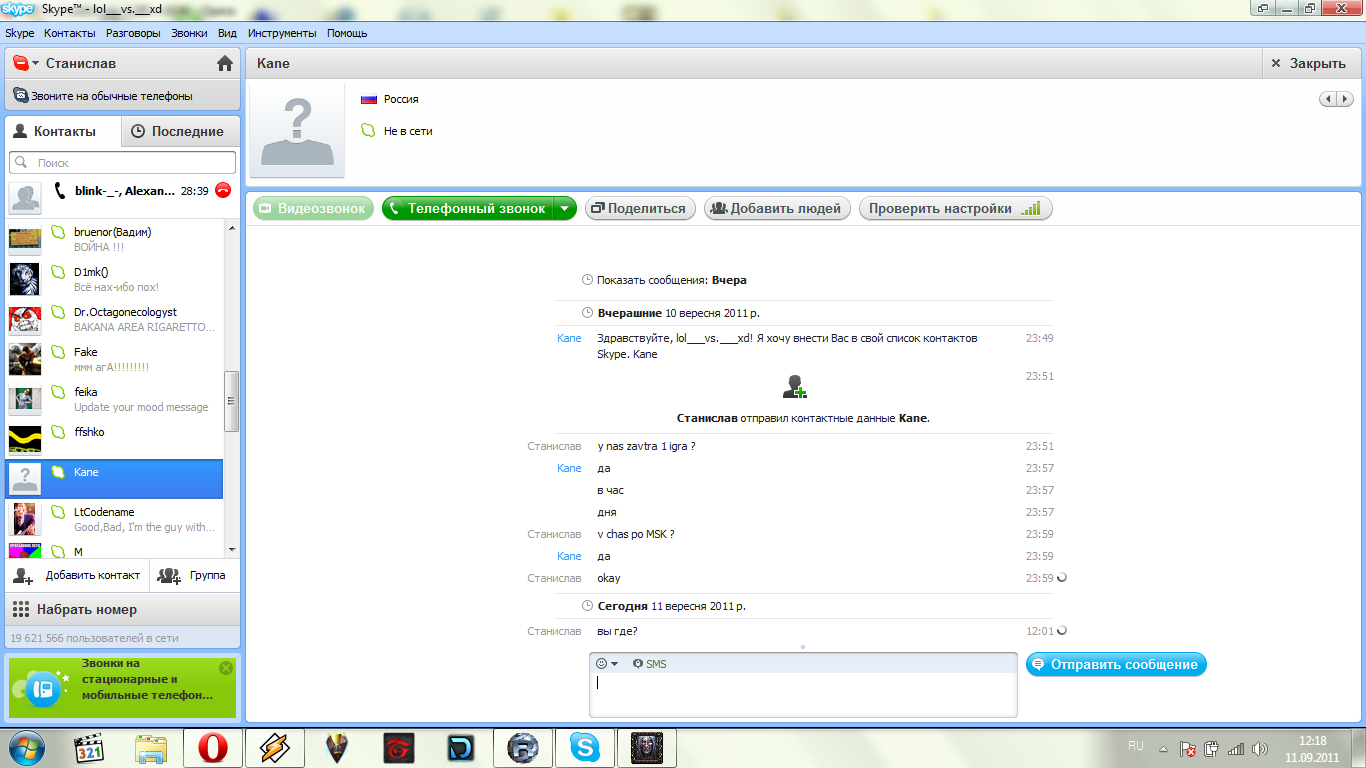Click the Группа button
The image size is (1366, 768).
click(x=195, y=575)
